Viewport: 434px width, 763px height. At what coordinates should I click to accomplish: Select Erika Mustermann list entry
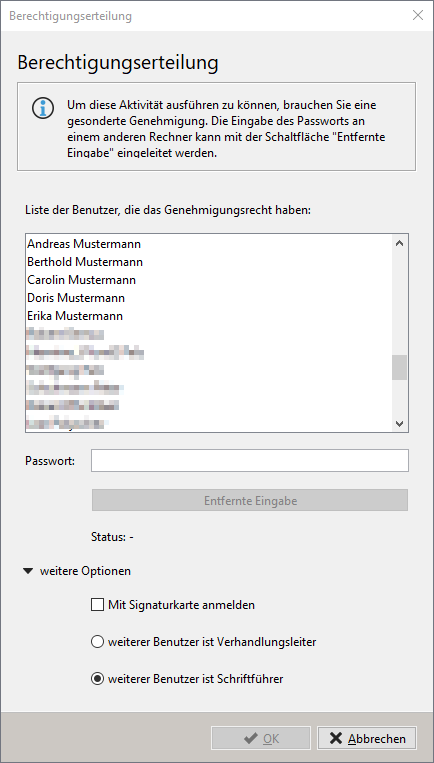(209, 316)
